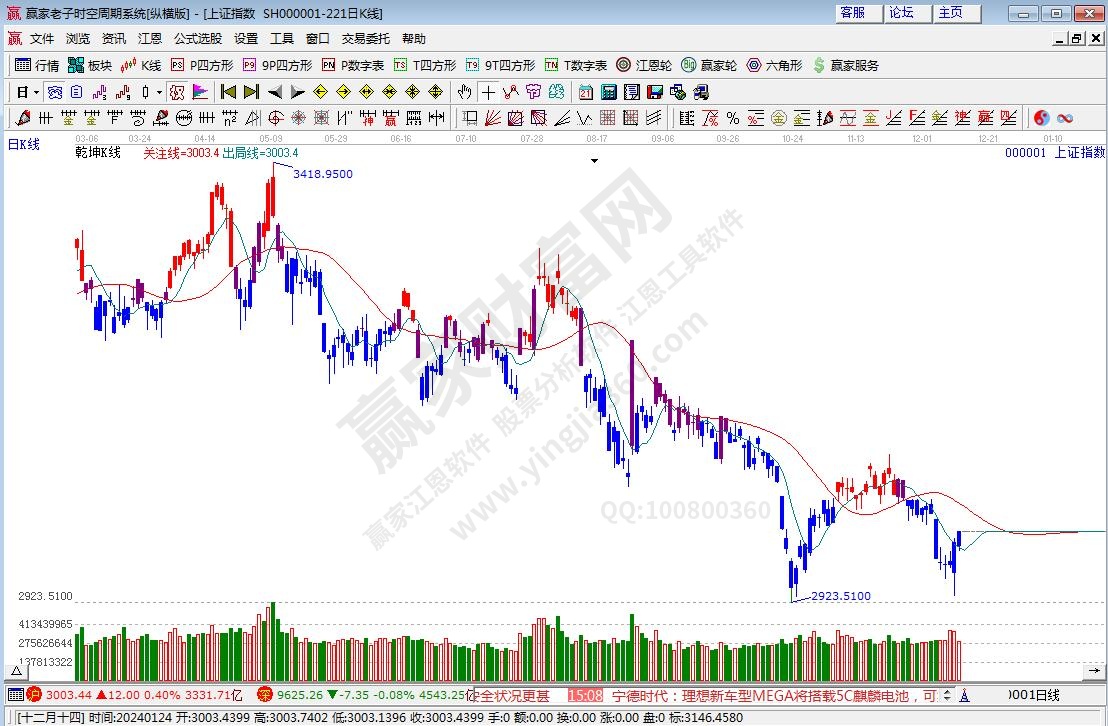Click the 赢家服务 dollar icon

846,65
